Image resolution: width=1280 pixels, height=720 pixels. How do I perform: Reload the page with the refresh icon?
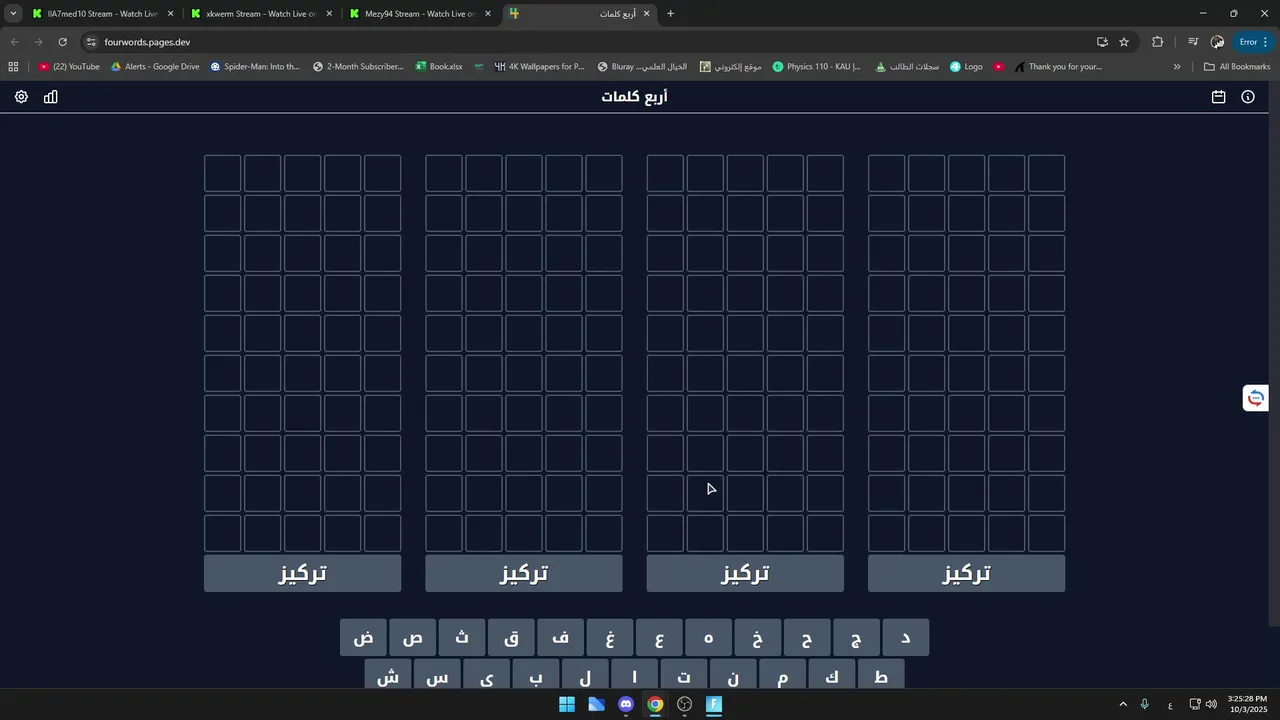62,42
